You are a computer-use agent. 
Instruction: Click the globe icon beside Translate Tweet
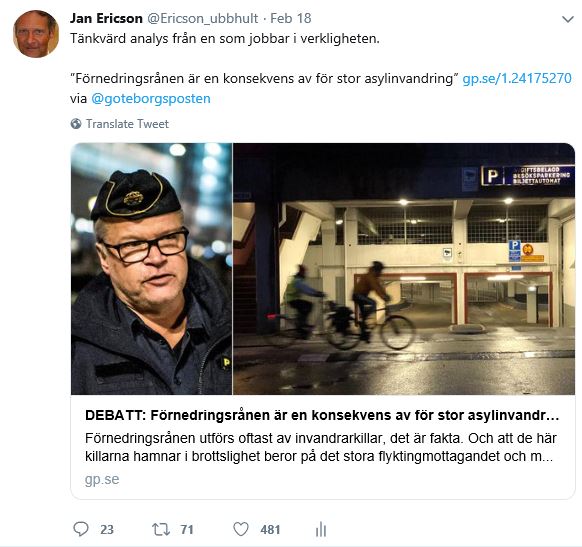click(76, 124)
